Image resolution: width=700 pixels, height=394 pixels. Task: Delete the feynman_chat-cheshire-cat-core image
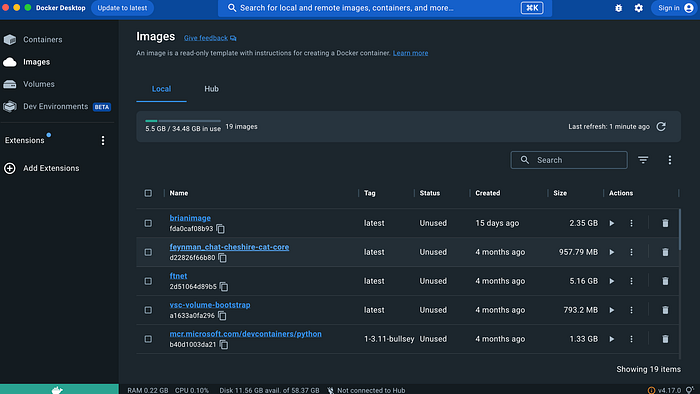665,252
